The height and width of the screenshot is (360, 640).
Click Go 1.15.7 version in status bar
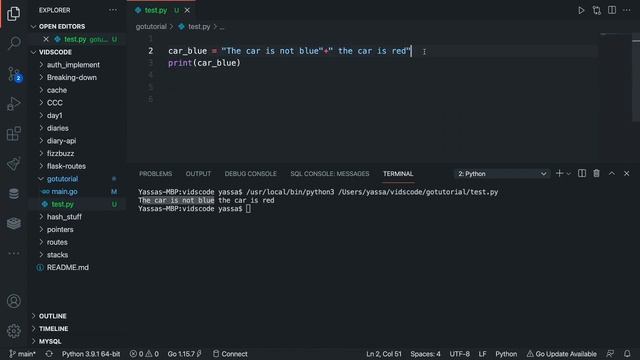(185, 354)
